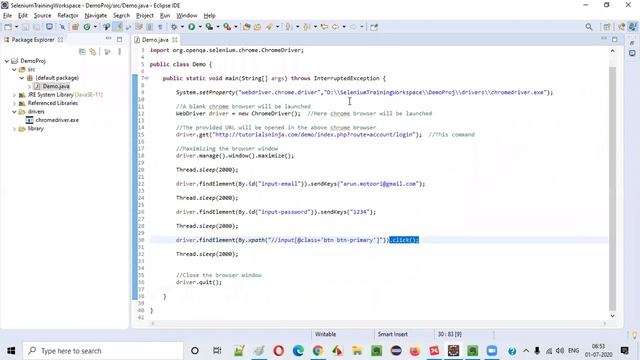The width and height of the screenshot is (640, 360).
Task: Close the Demo.java editor tab
Action: [175, 40]
